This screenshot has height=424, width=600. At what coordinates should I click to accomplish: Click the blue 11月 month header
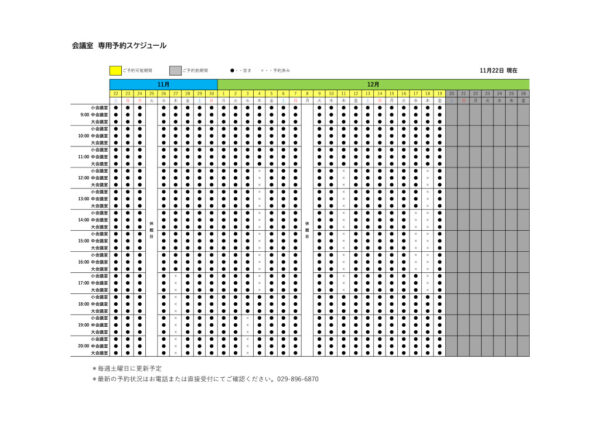click(x=164, y=84)
